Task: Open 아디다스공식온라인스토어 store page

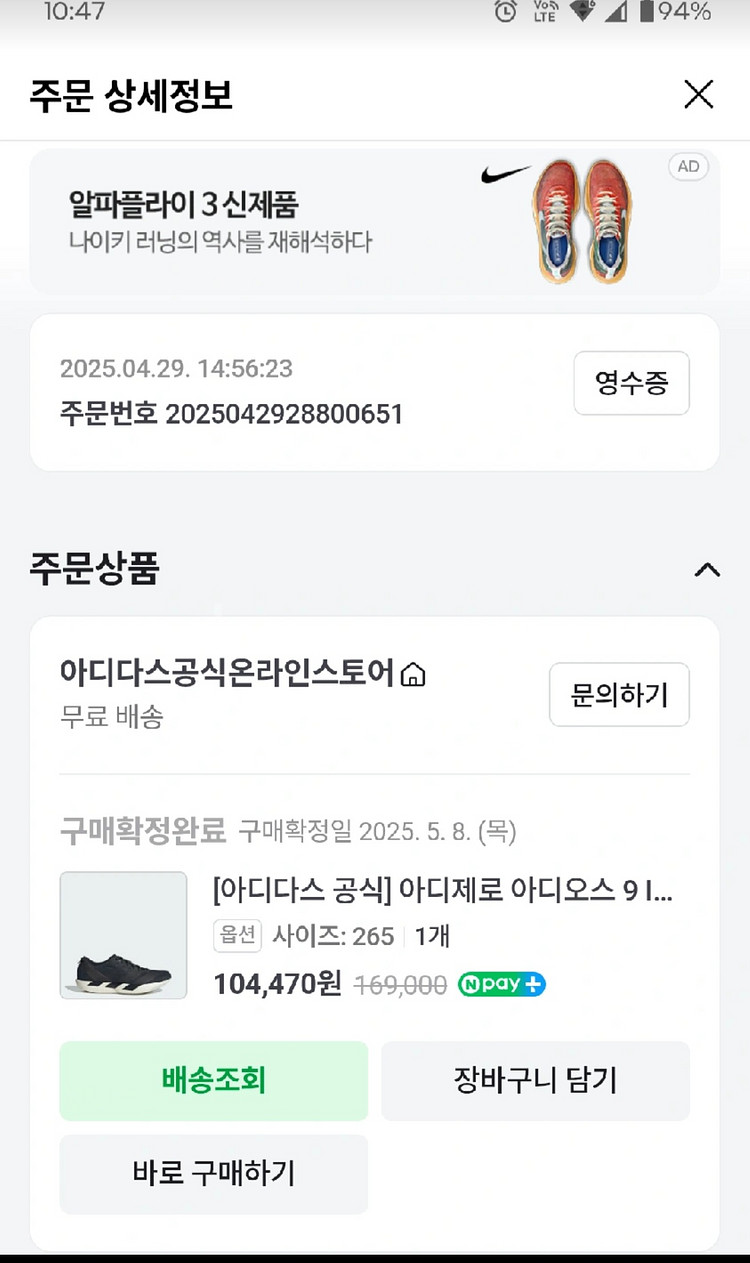Action: pos(227,673)
